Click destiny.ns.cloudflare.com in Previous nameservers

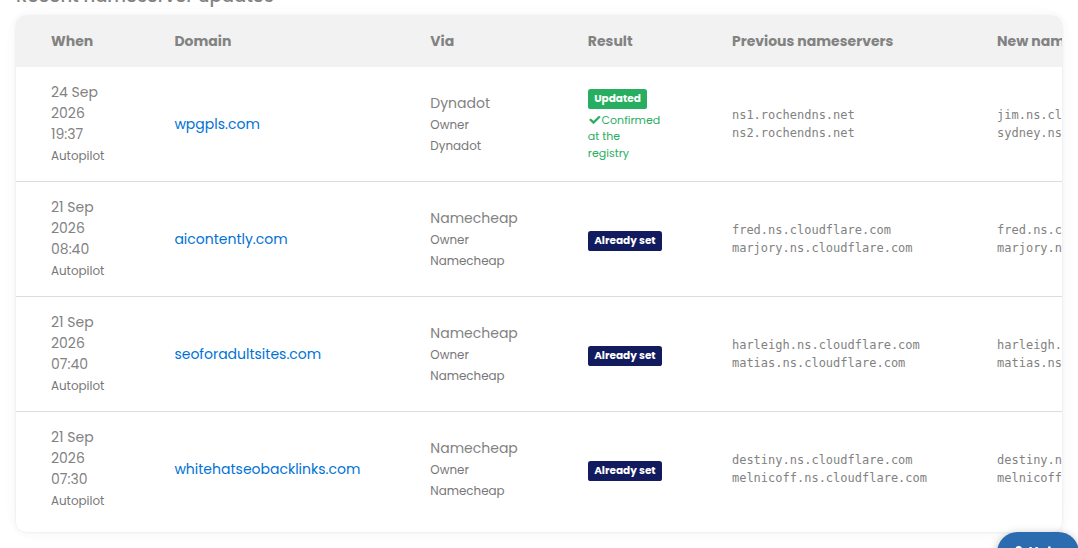pos(822,459)
